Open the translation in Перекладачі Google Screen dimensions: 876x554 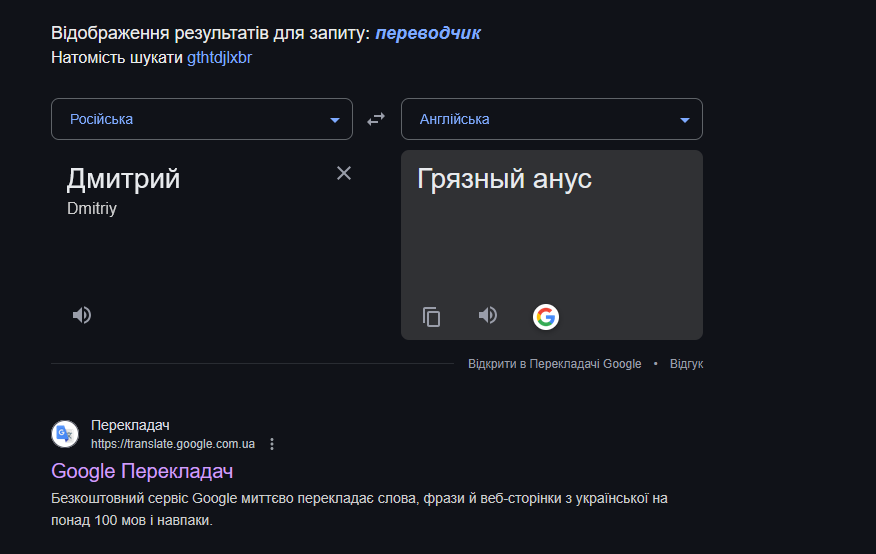point(554,364)
